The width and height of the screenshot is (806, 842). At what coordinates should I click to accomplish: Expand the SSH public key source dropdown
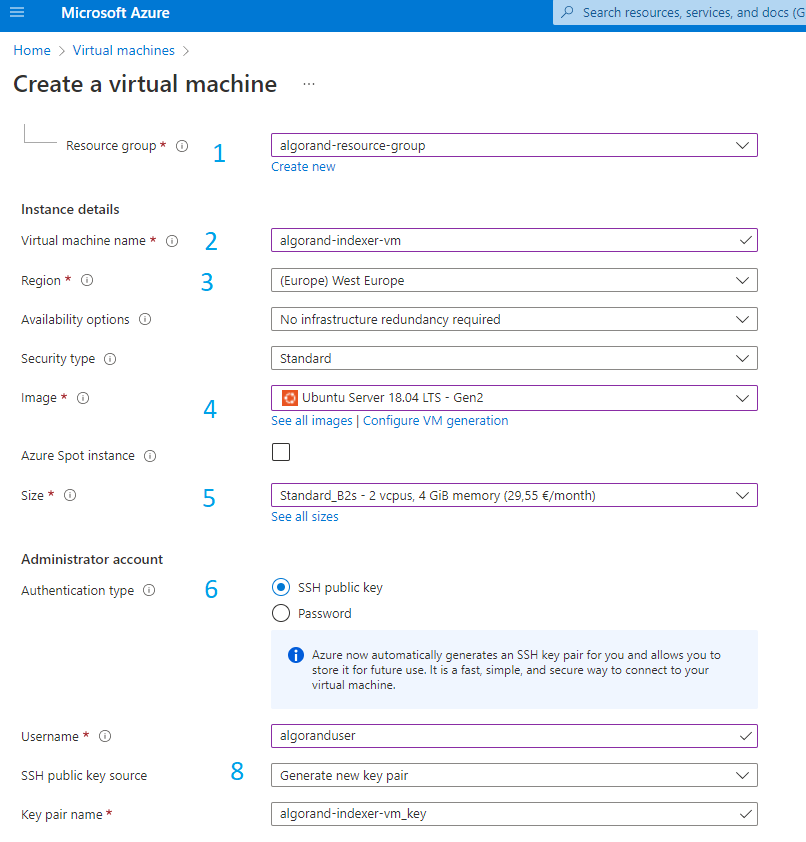(514, 775)
